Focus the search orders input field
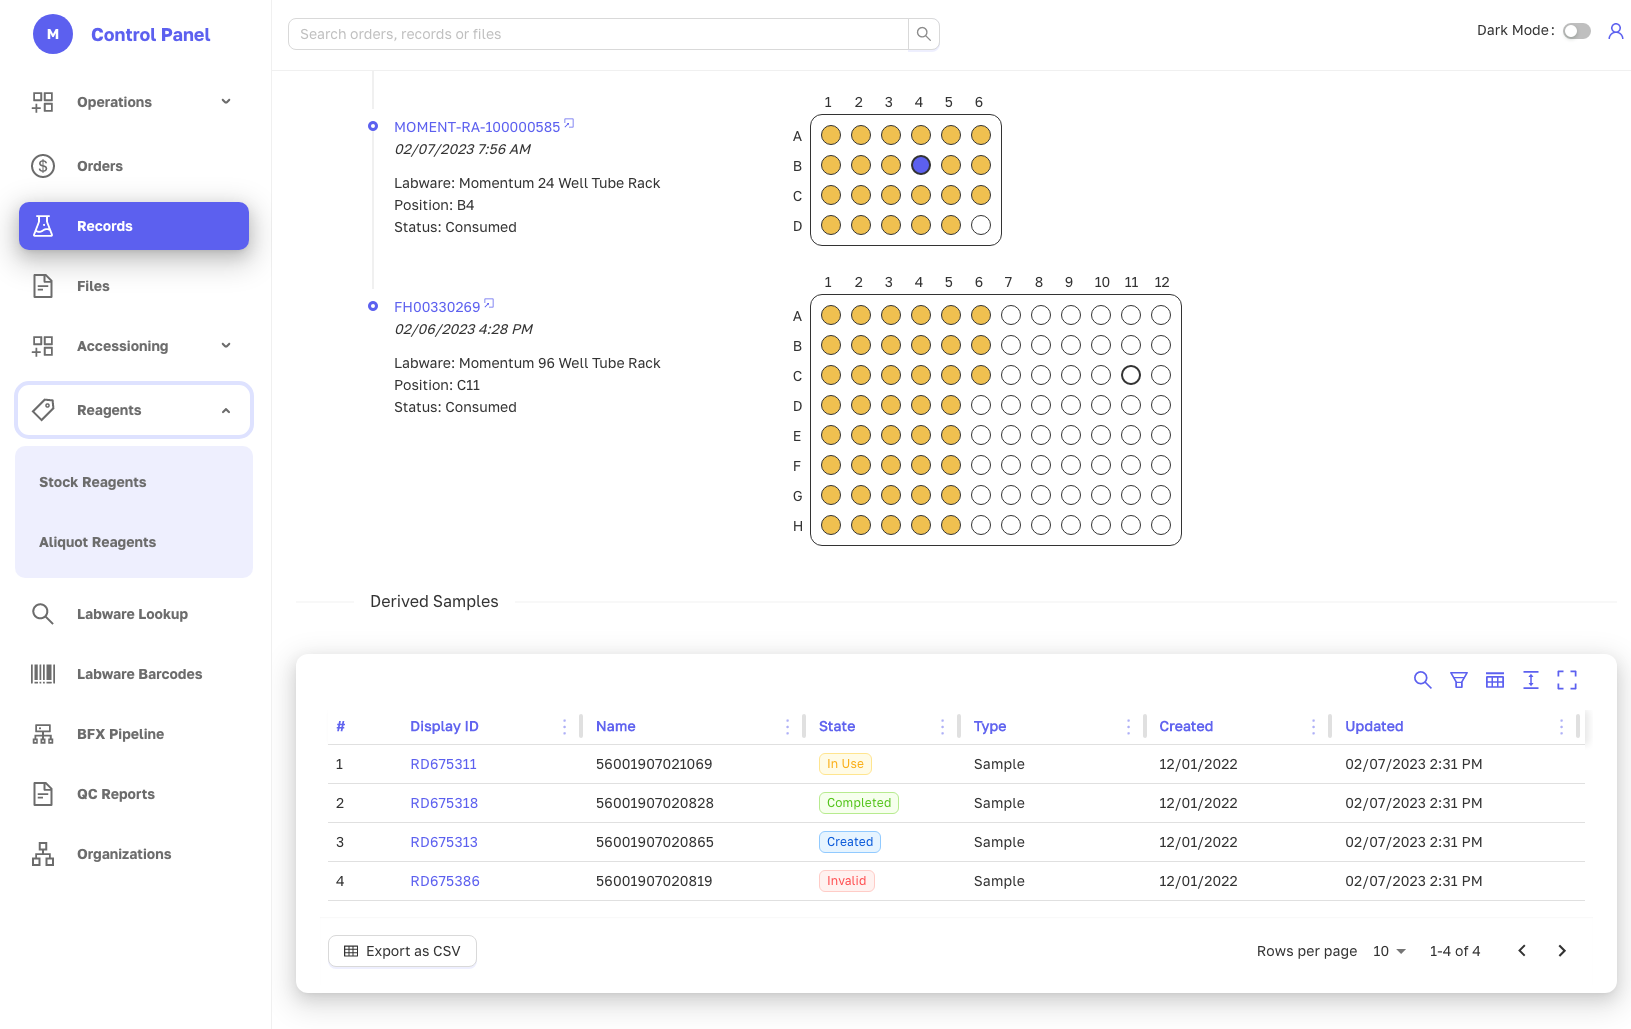This screenshot has width=1631, height=1029. coord(598,34)
